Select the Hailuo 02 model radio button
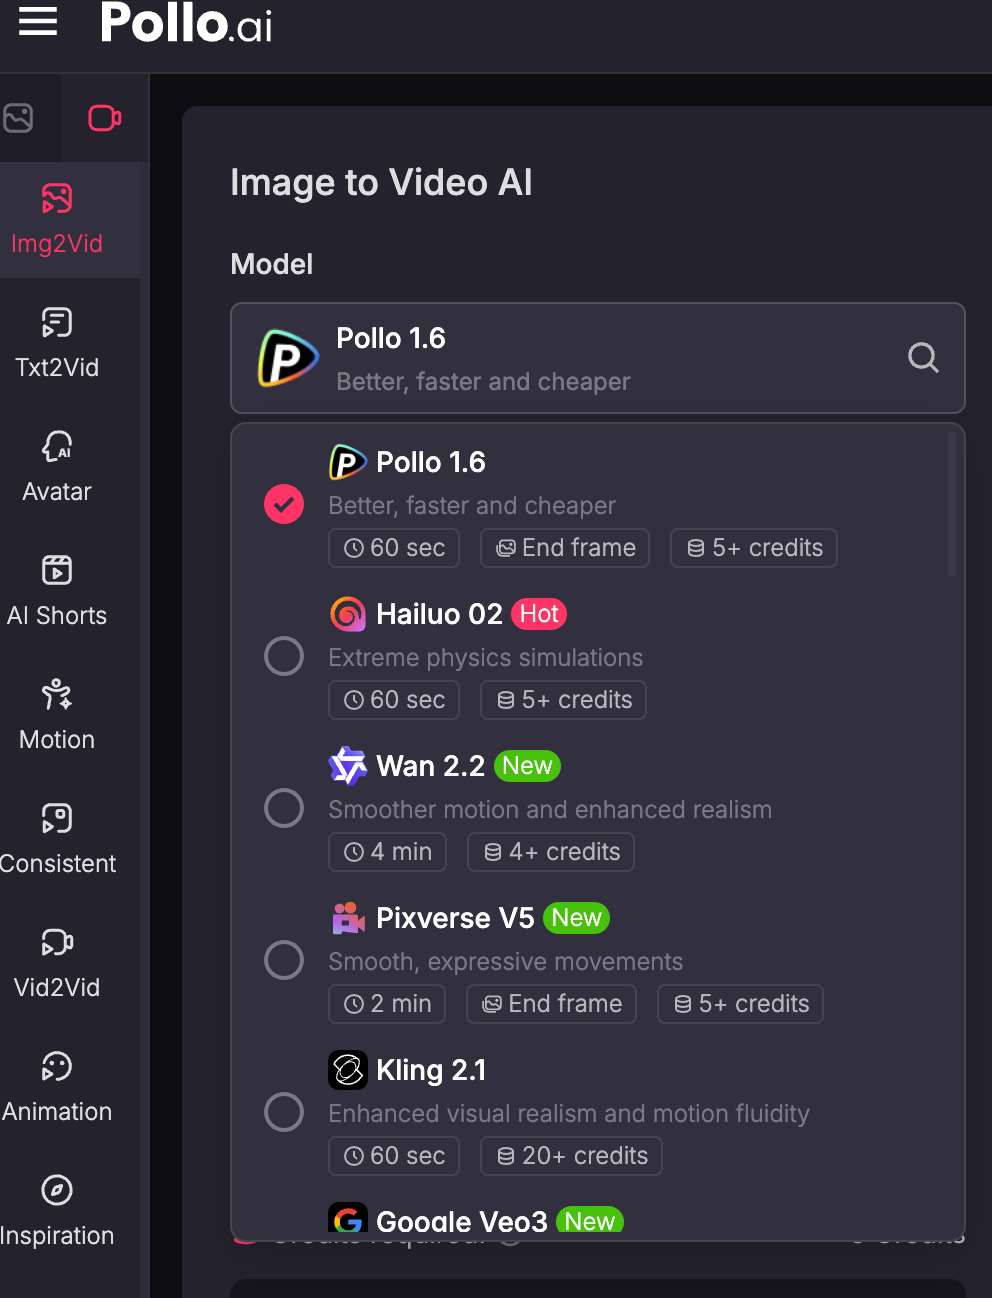The image size is (992, 1298). click(x=284, y=656)
